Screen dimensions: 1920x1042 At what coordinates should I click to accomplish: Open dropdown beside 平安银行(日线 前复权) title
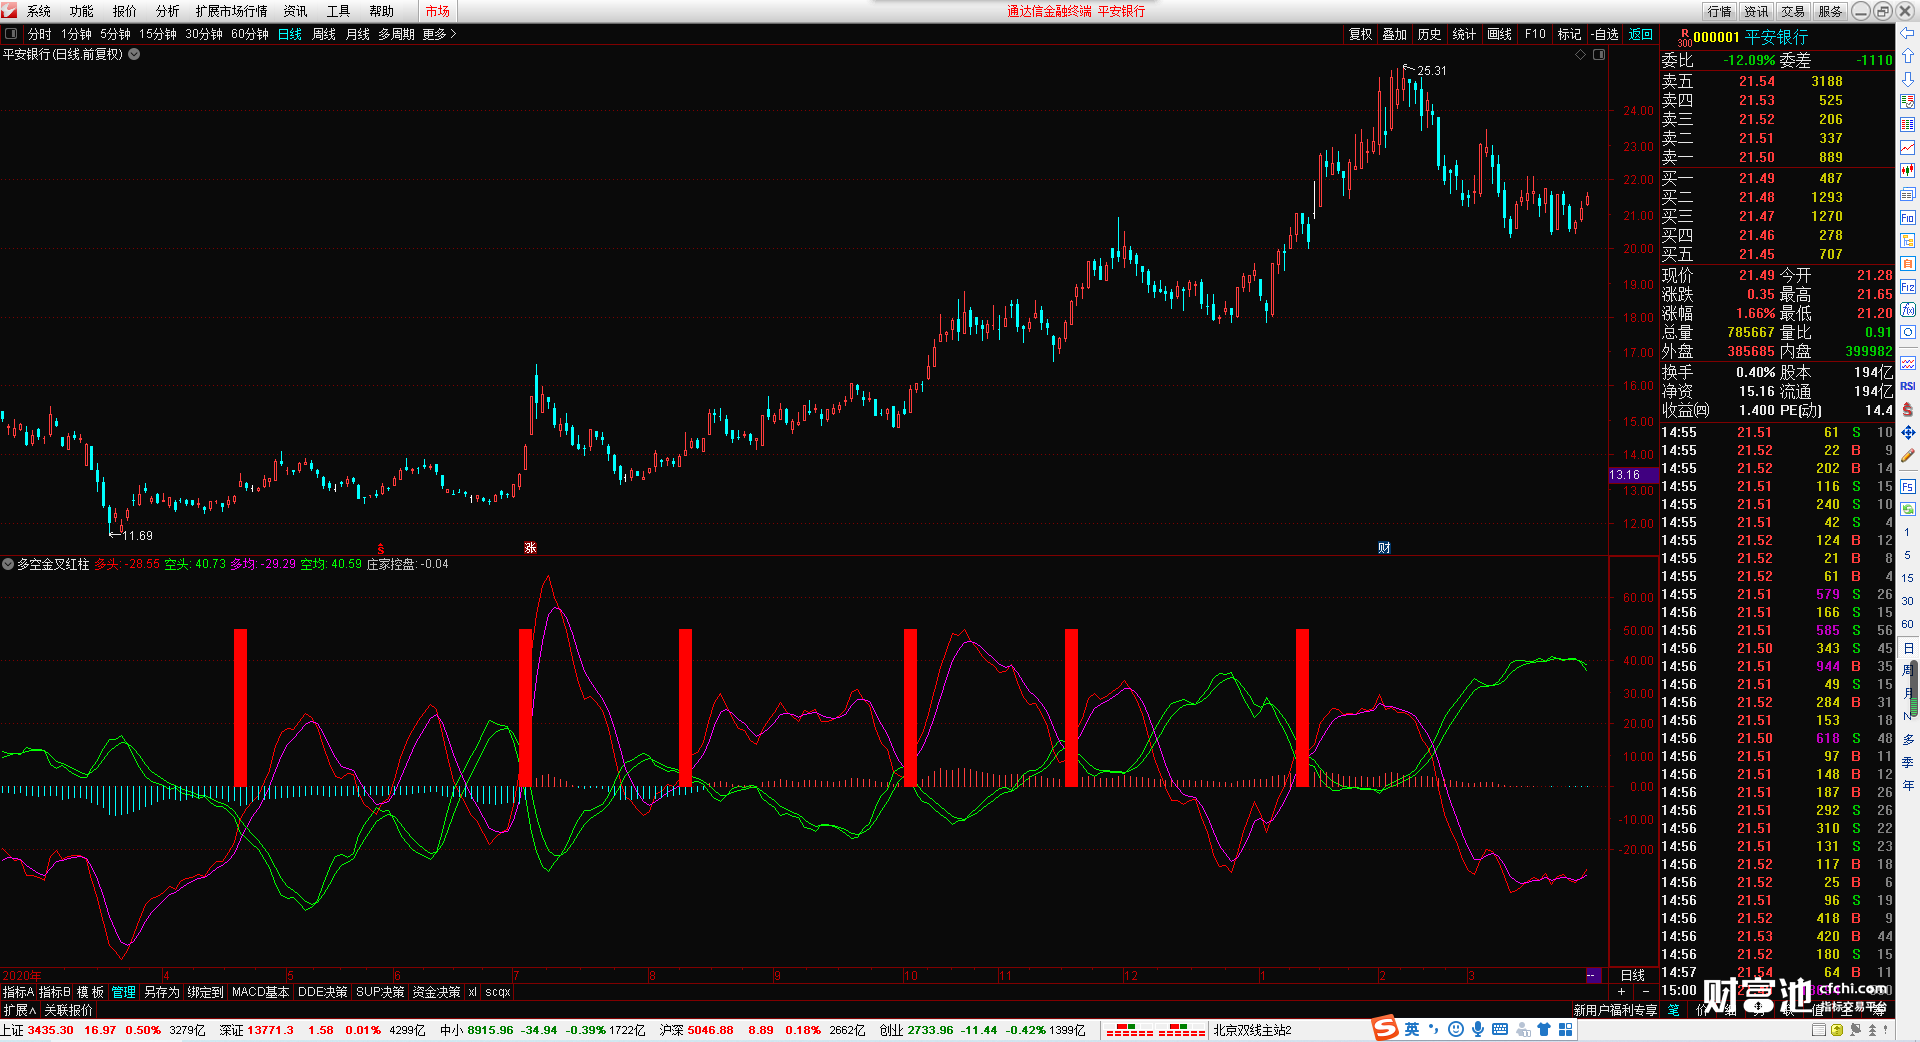[134, 54]
